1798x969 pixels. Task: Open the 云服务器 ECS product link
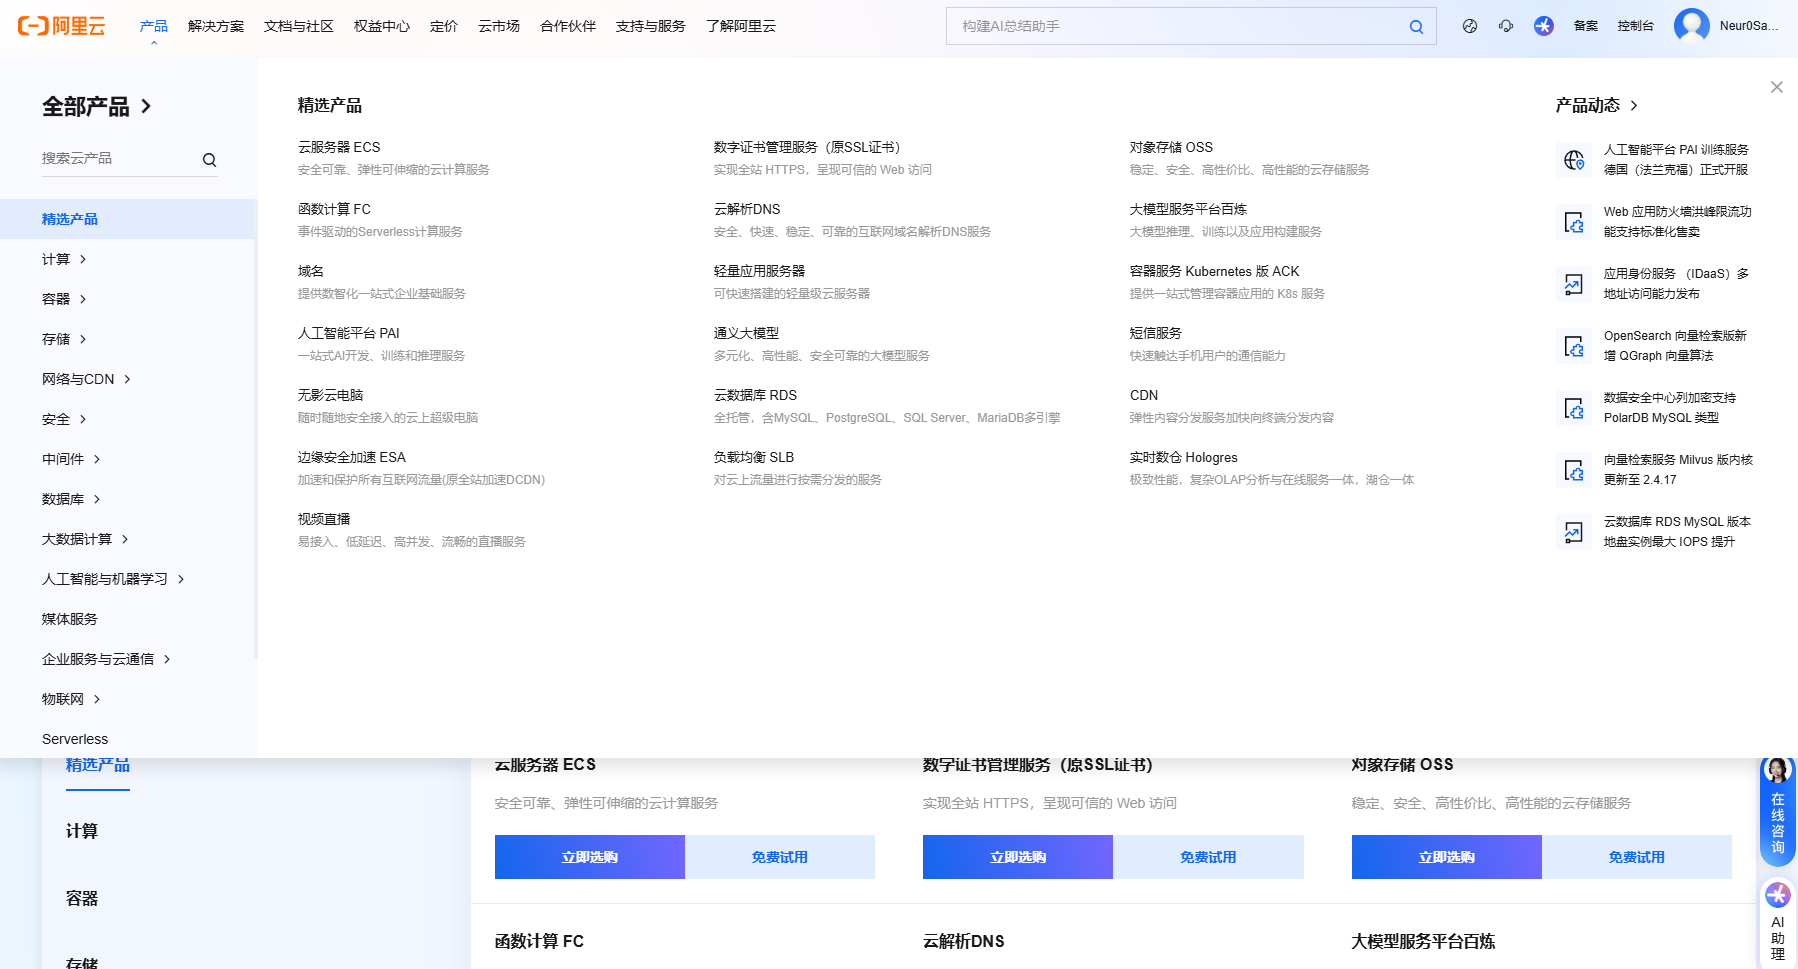click(339, 147)
